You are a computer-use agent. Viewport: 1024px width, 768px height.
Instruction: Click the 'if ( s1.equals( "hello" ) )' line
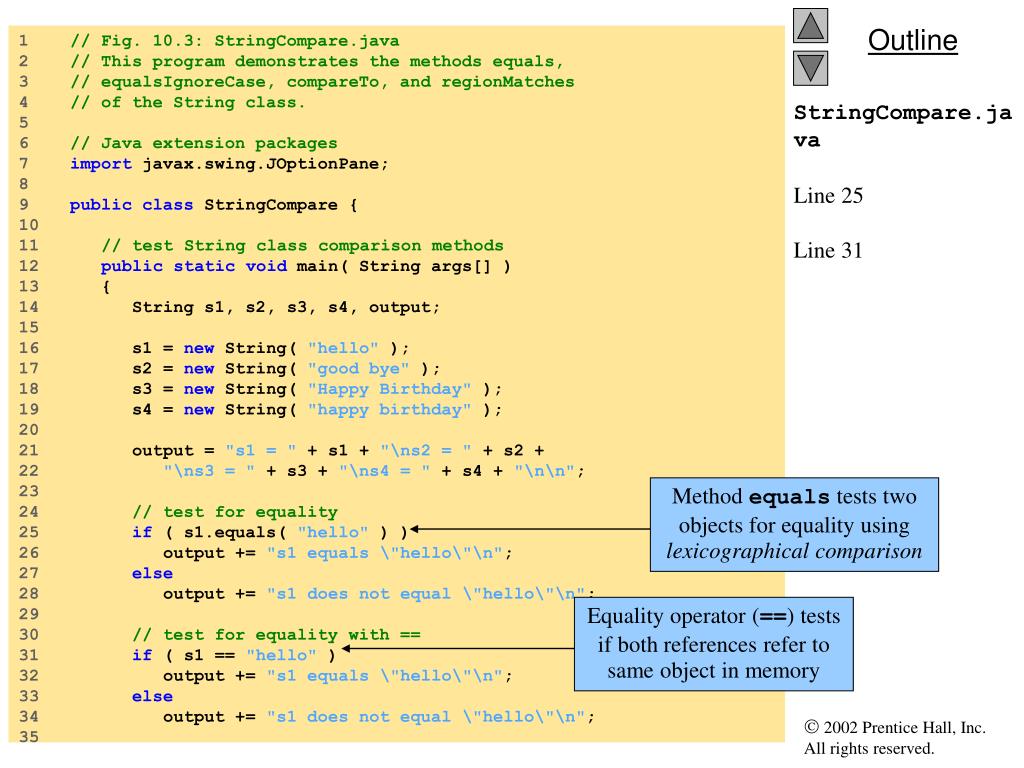(270, 533)
